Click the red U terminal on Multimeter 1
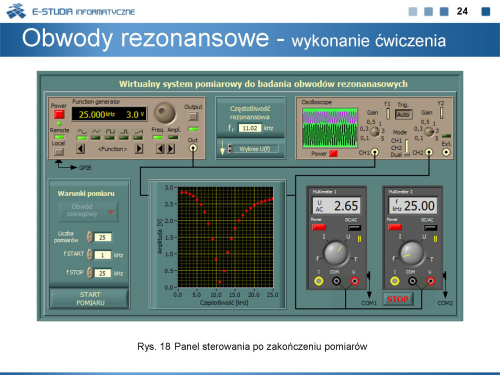500x375 pixels. tap(354, 281)
